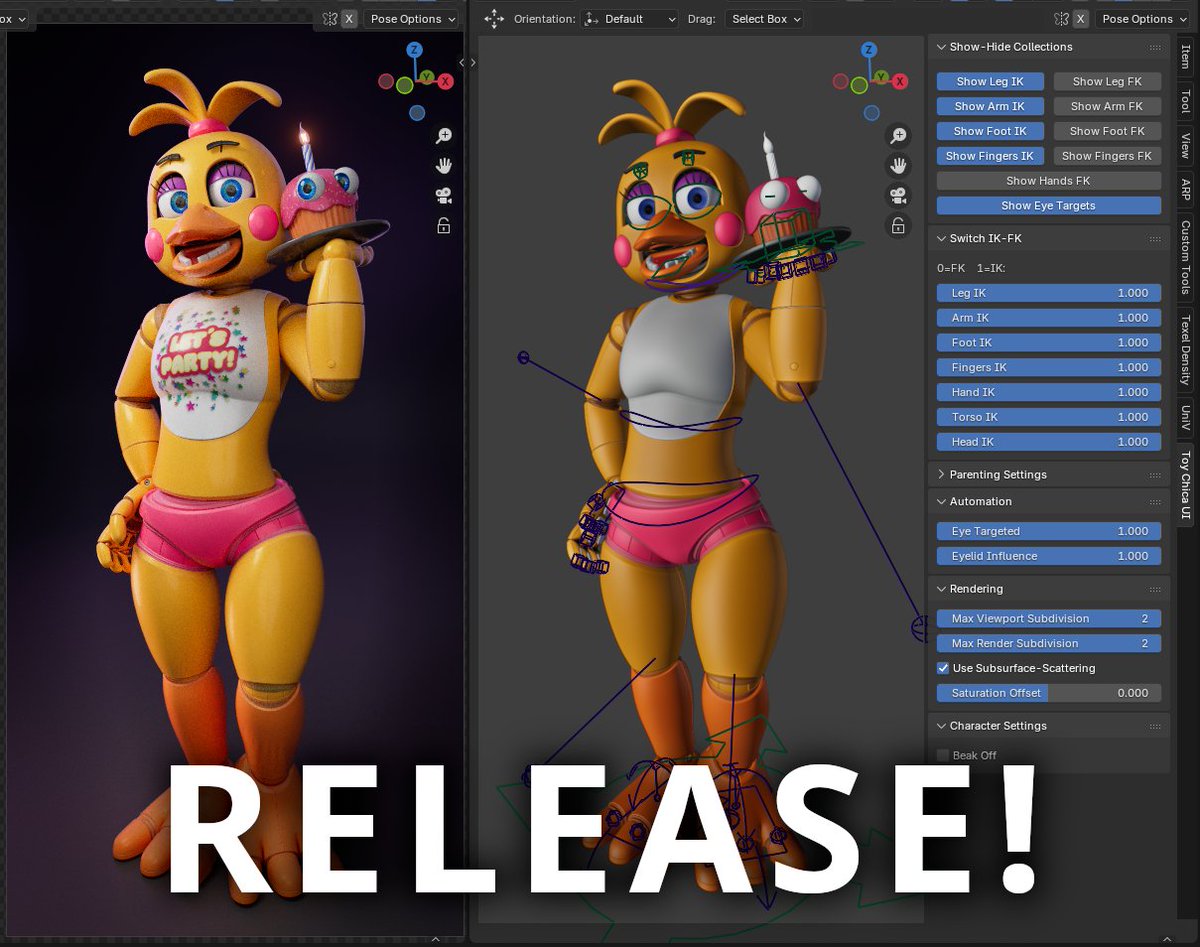The height and width of the screenshot is (947, 1200).
Task: Toggle camera view icon in right viewport
Action: click(899, 196)
